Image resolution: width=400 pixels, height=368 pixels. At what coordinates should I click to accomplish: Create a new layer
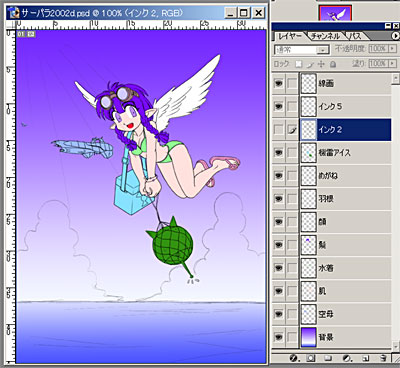[x=365, y=358]
